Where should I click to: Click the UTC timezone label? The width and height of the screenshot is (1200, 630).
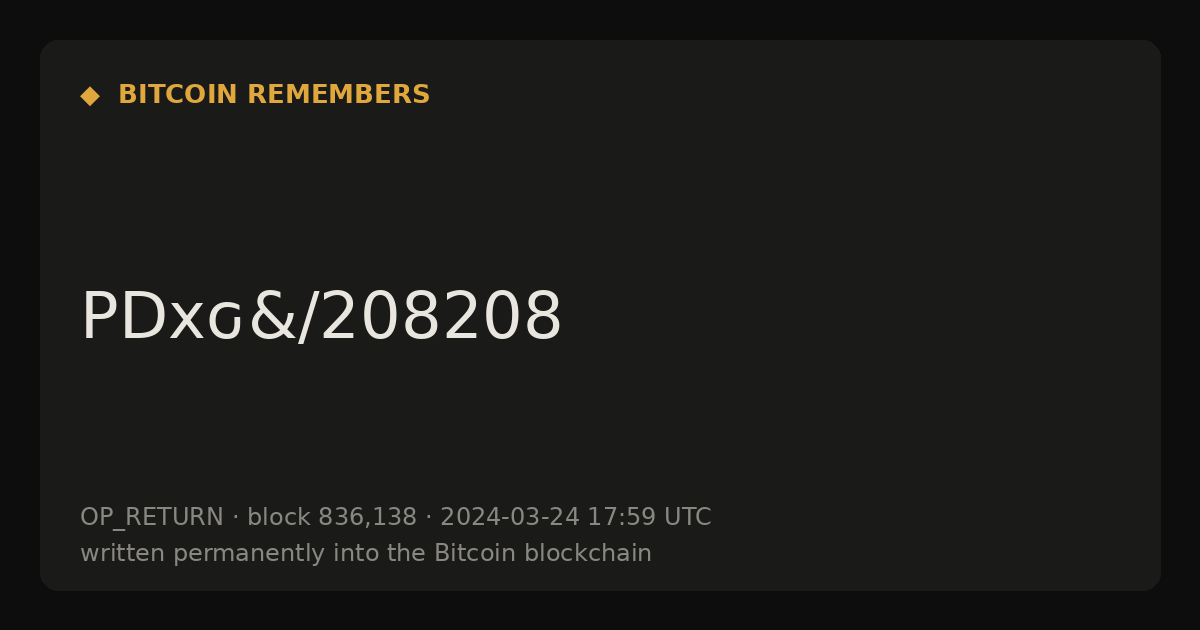pyautogui.click(x=688, y=518)
